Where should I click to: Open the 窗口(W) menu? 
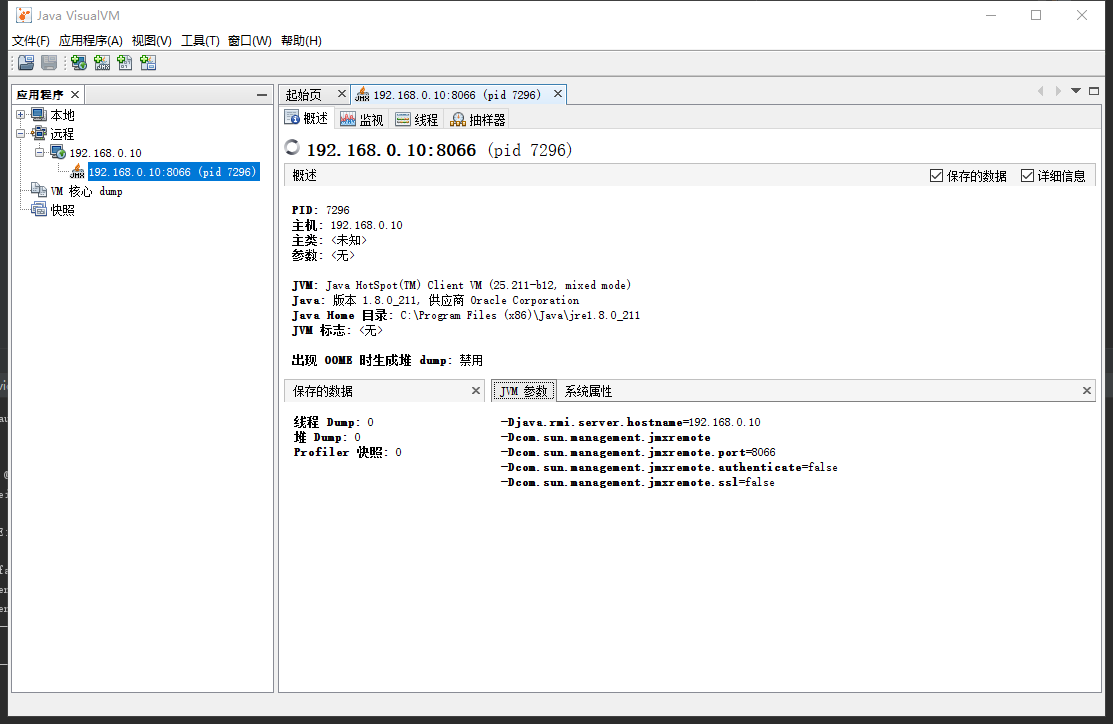[249, 40]
